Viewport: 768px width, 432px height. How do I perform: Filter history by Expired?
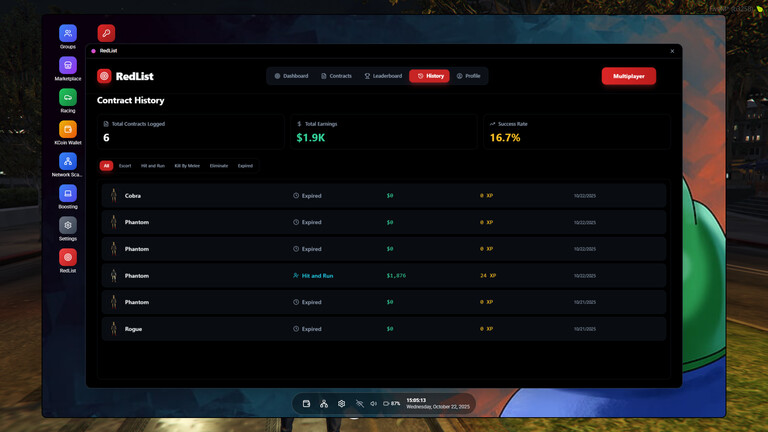click(245, 166)
